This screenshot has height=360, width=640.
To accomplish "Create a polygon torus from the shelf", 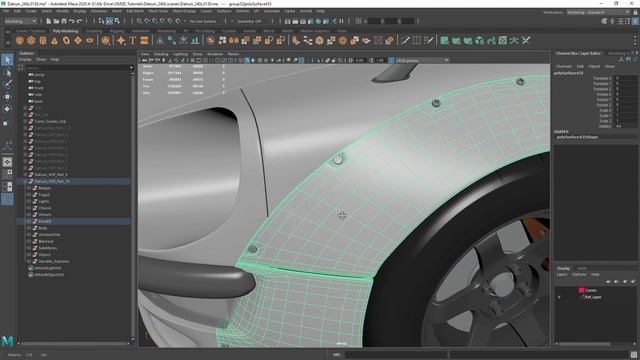I will tap(66, 40).
